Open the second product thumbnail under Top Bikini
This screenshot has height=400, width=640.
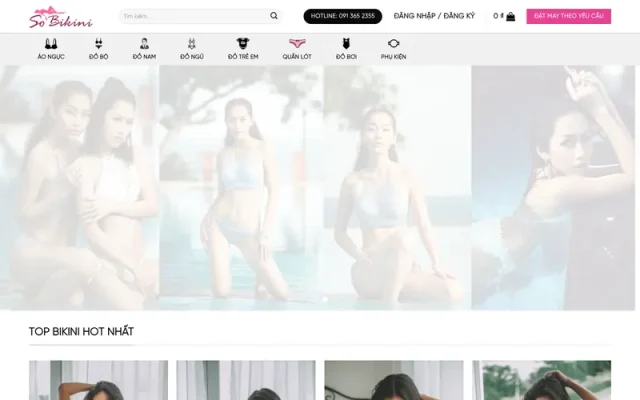coord(246,380)
